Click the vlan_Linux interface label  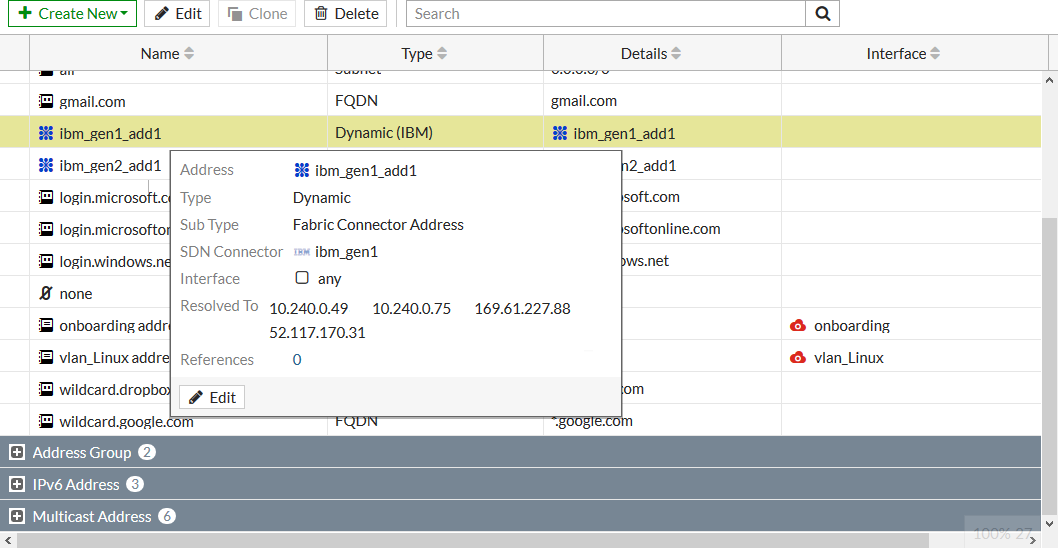pyautogui.click(x=849, y=358)
